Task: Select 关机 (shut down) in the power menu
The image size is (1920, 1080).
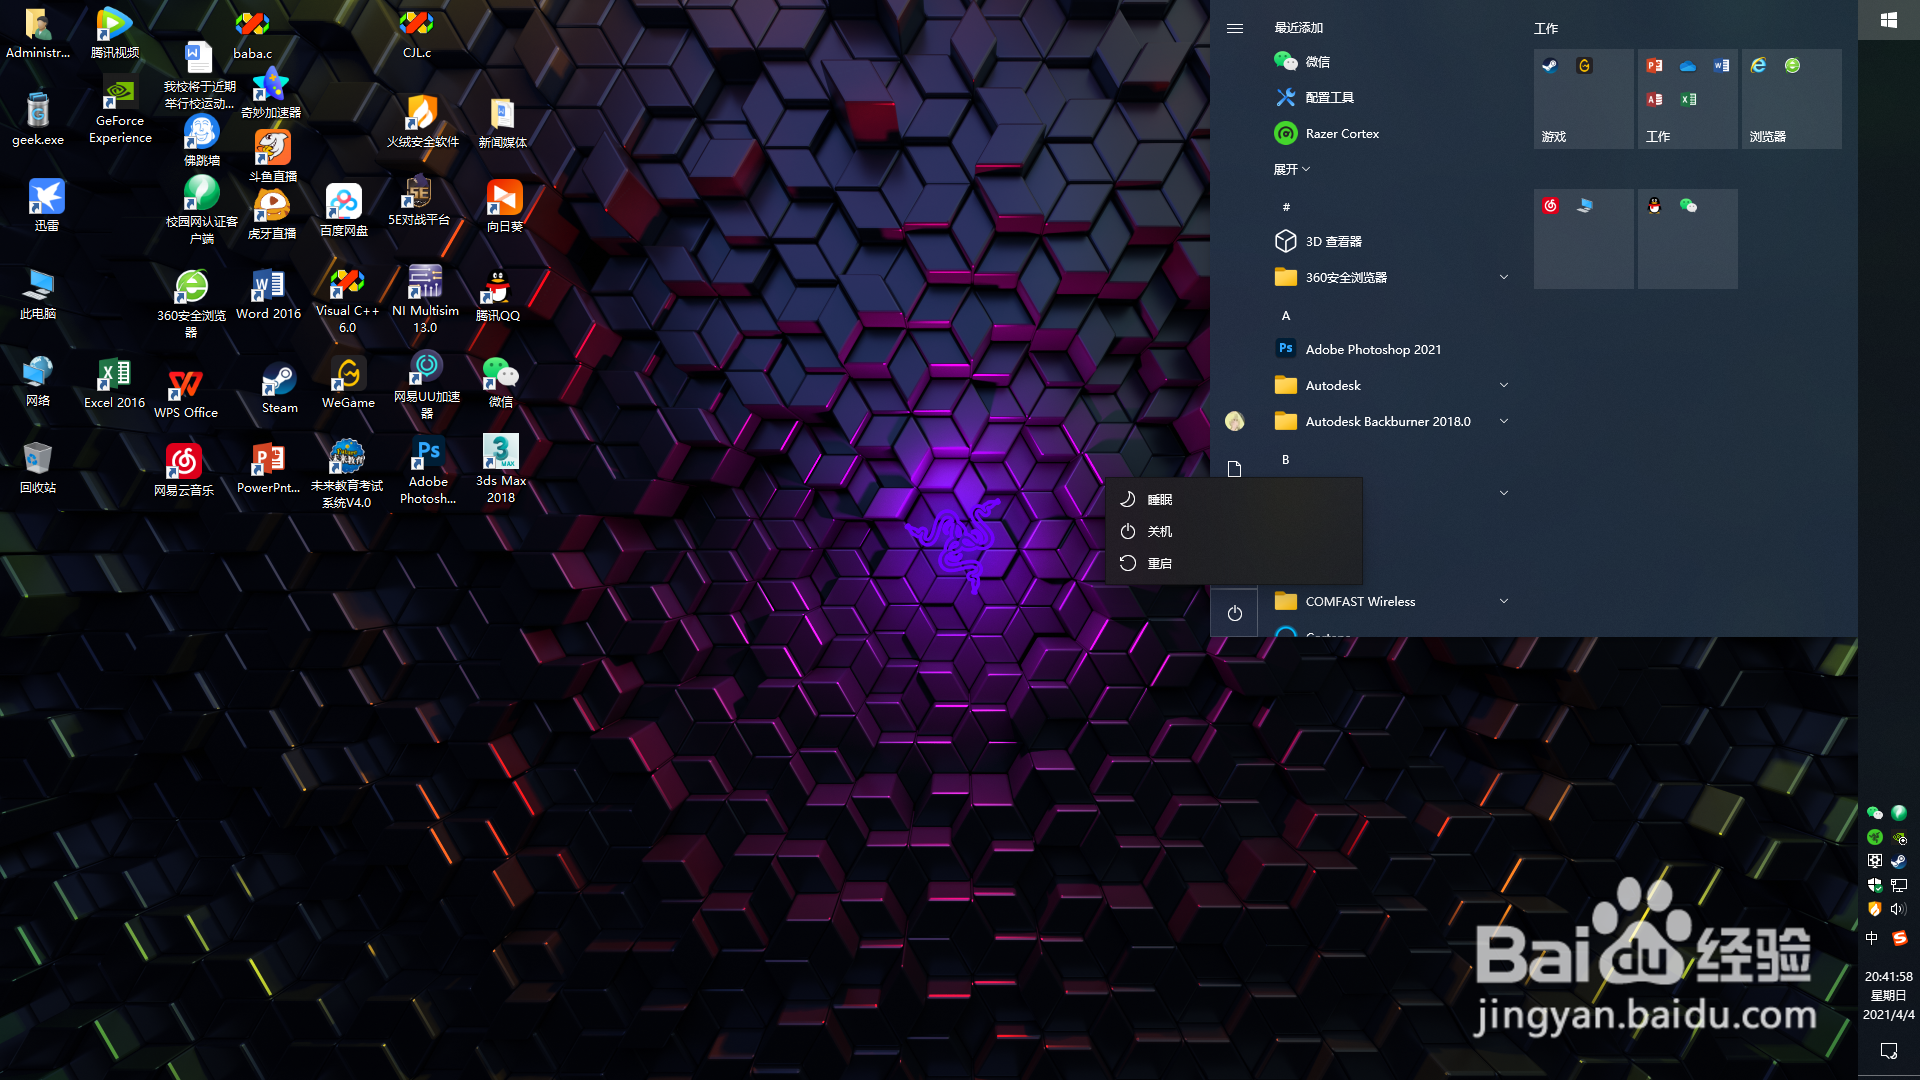Action: pos(1160,531)
